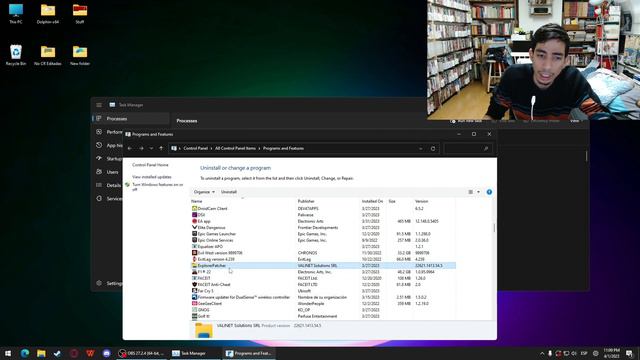Open View installed updates link
This screenshot has height=360, width=640.
coord(152,177)
